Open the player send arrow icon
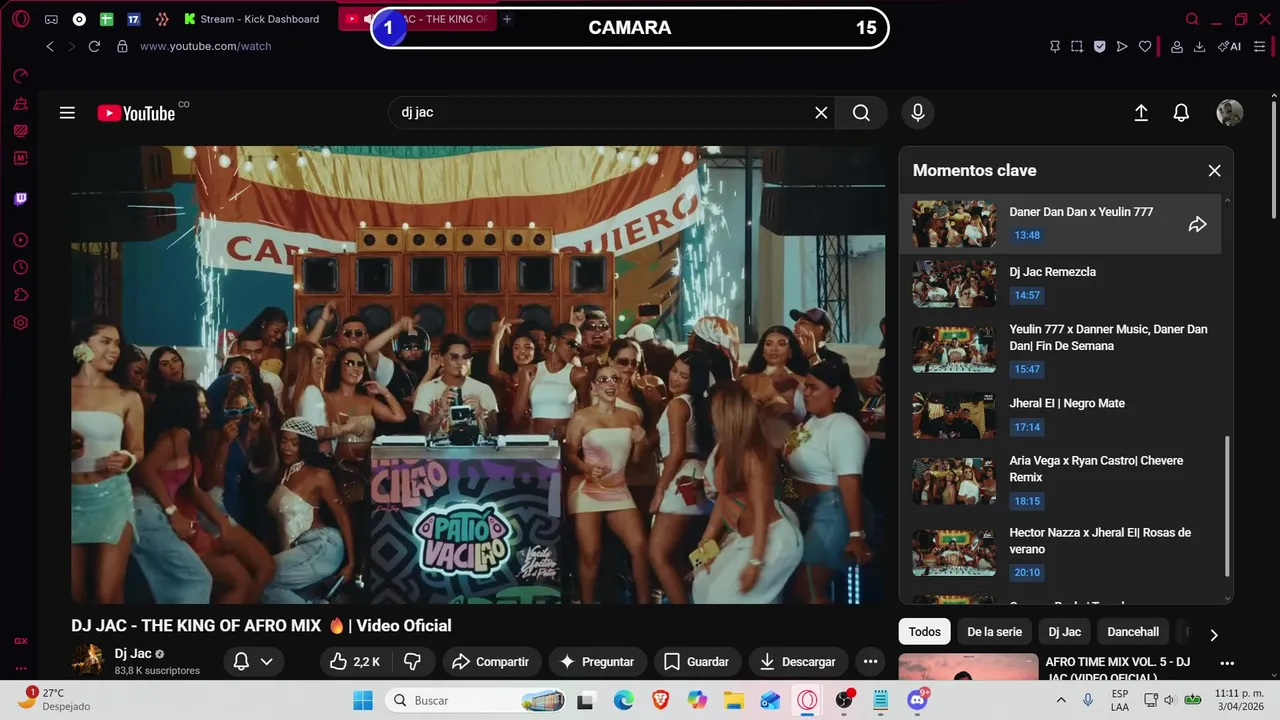Screen dimensions: 1280x720 pyautogui.click(x=1122, y=46)
